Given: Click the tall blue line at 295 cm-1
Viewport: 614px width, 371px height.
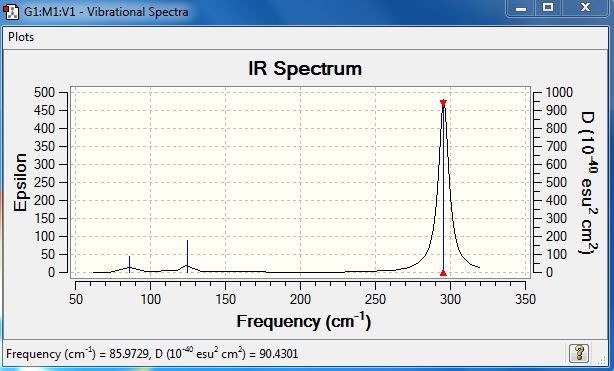Looking at the screenshot, I should pos(443,188).
